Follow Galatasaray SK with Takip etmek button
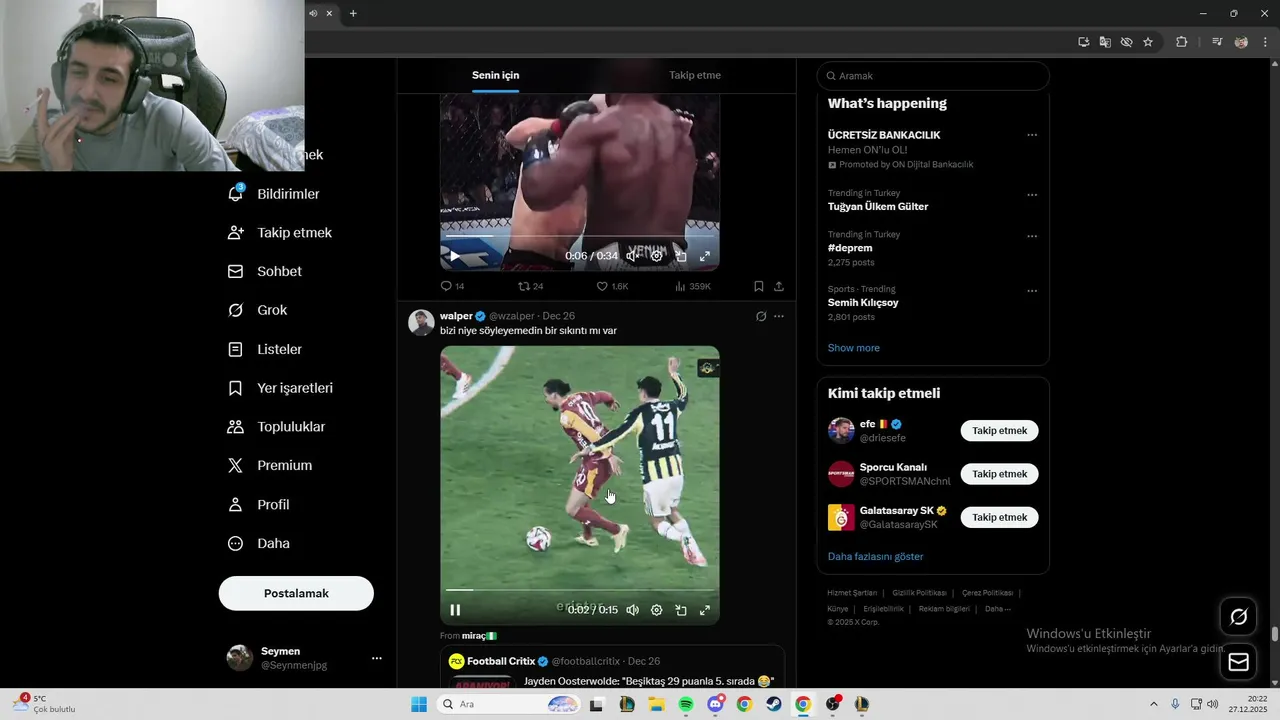1280x720 pixels. [x=1000, y=517]
